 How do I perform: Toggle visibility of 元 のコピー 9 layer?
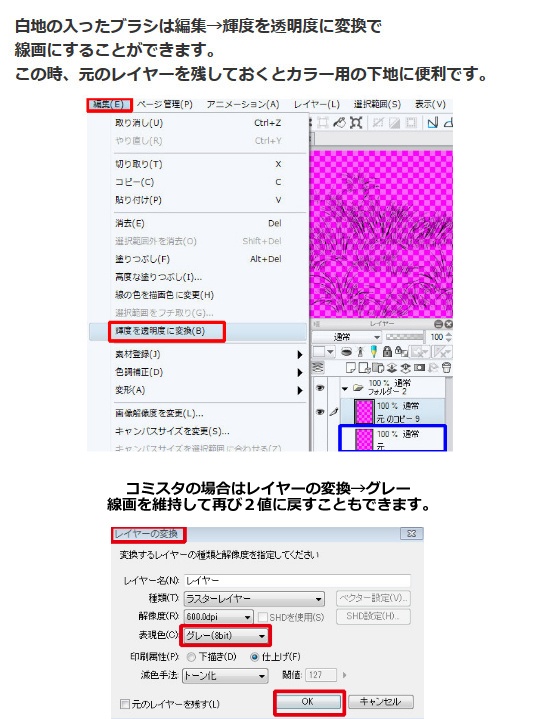320,412
